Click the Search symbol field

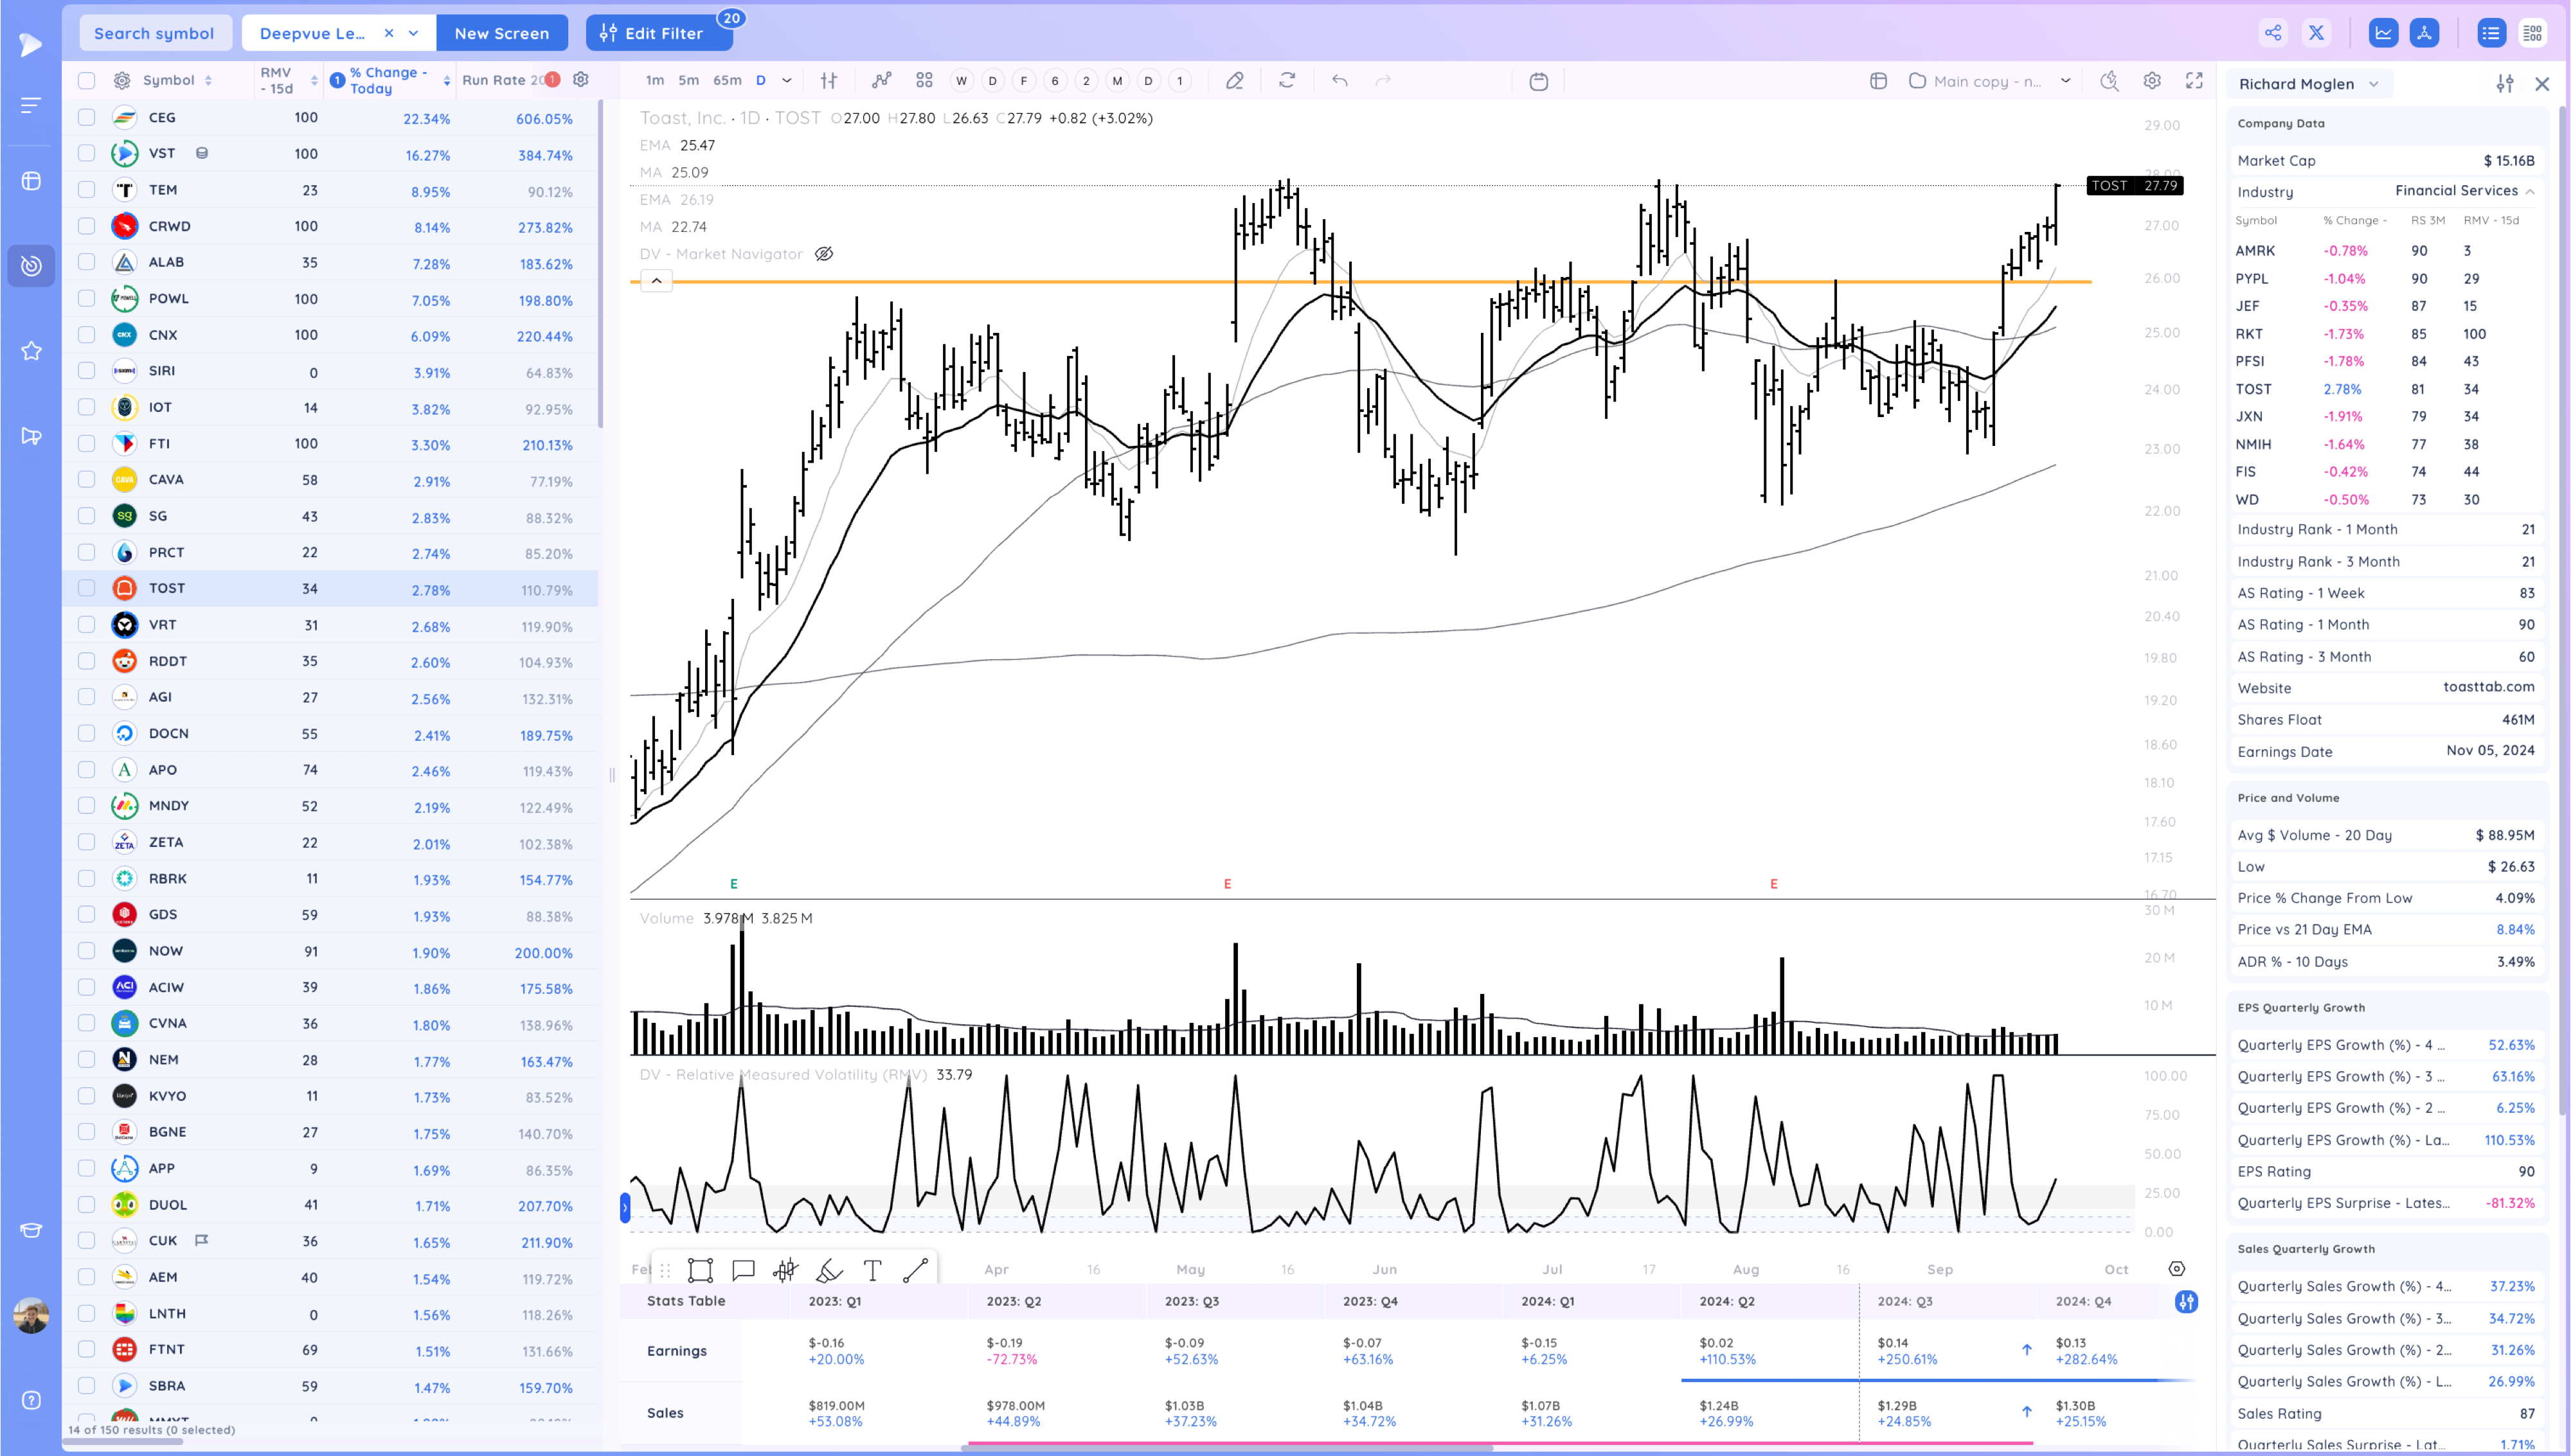[x=154, y=33]
